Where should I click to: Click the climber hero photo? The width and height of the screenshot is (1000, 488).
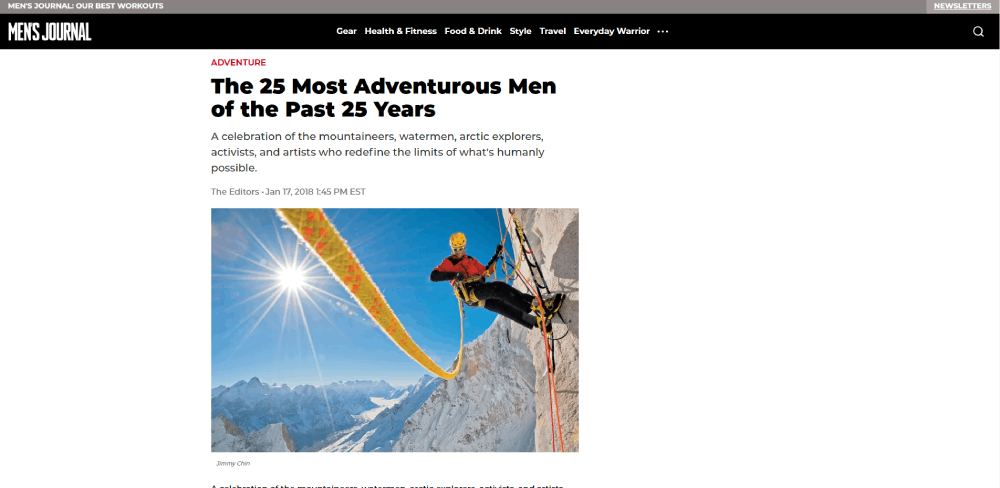tap(395, 330)
